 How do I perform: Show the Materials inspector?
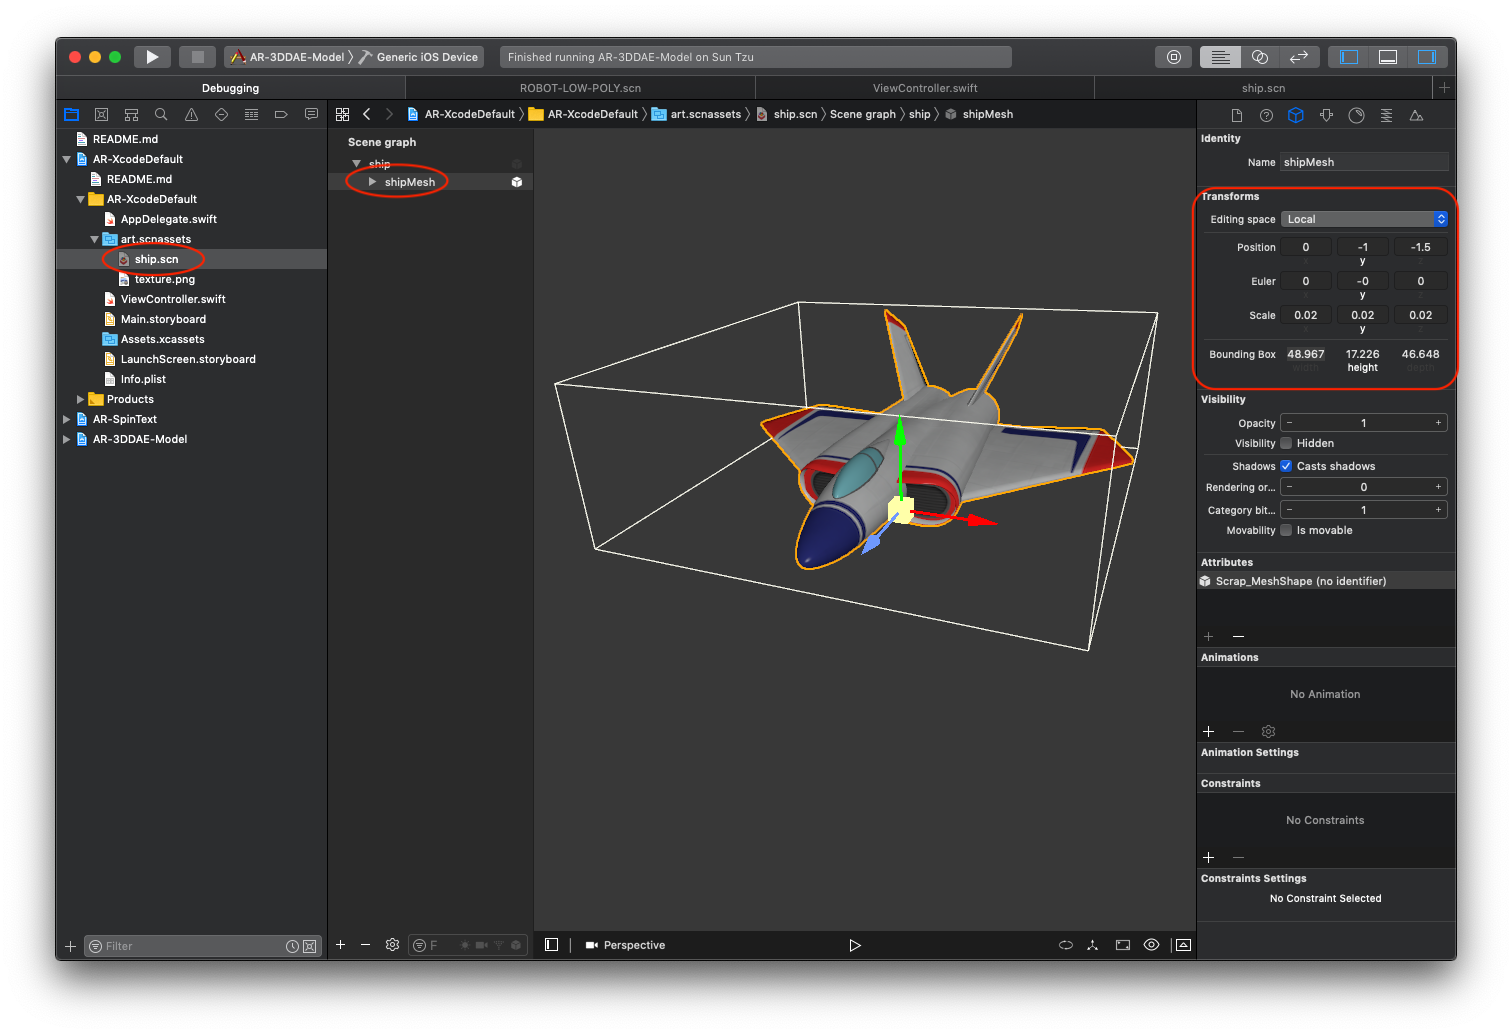point(1356,115)
